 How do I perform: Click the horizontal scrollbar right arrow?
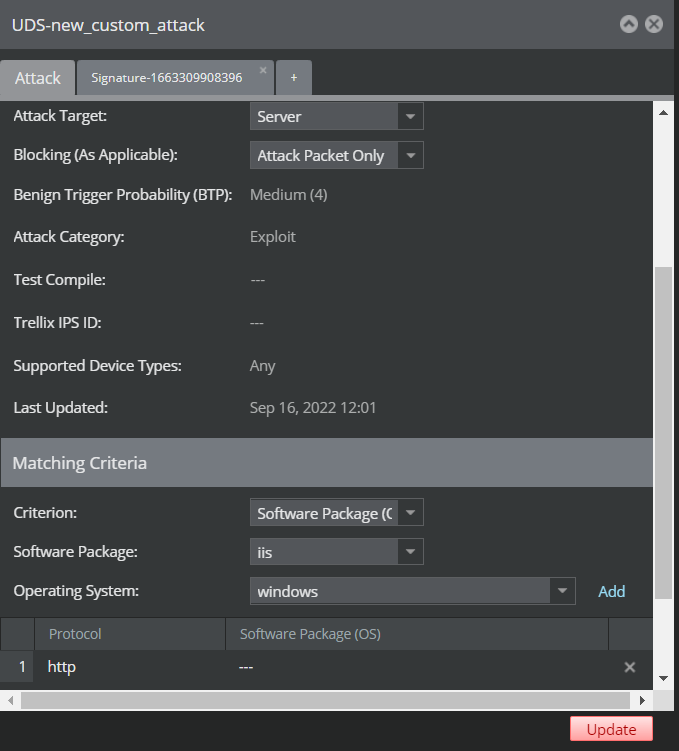coord(642,701)
